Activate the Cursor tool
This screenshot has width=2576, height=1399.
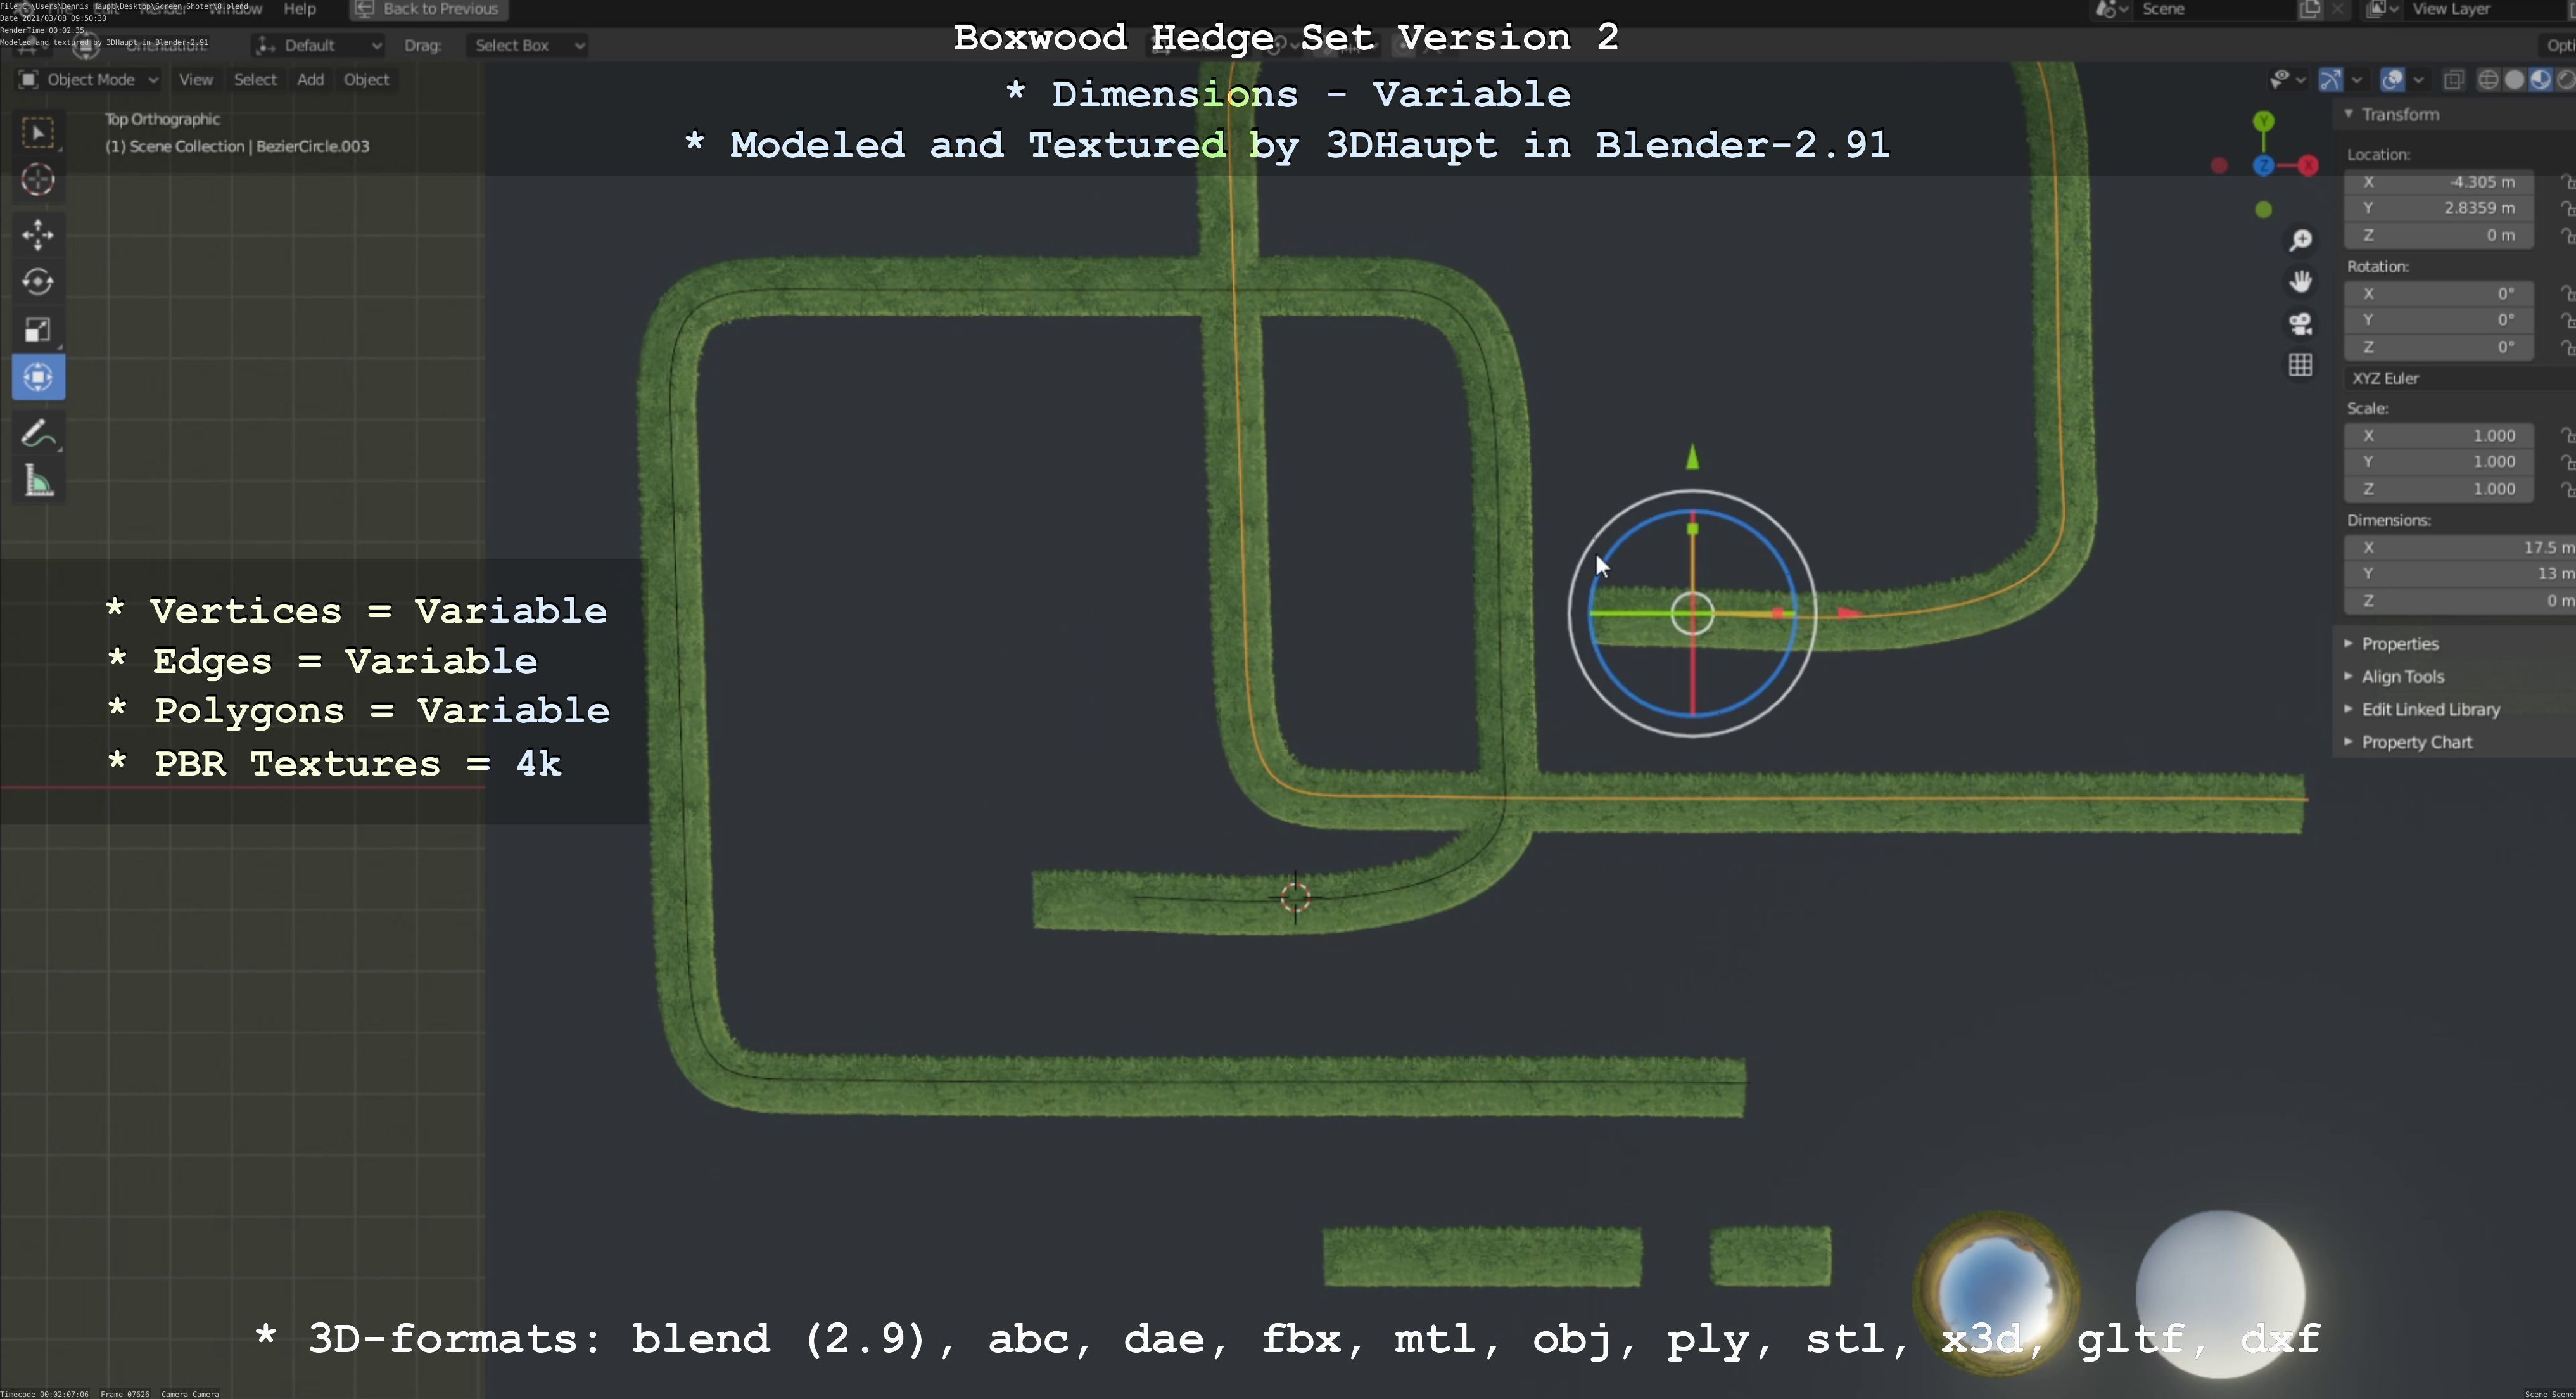(38, 180)
